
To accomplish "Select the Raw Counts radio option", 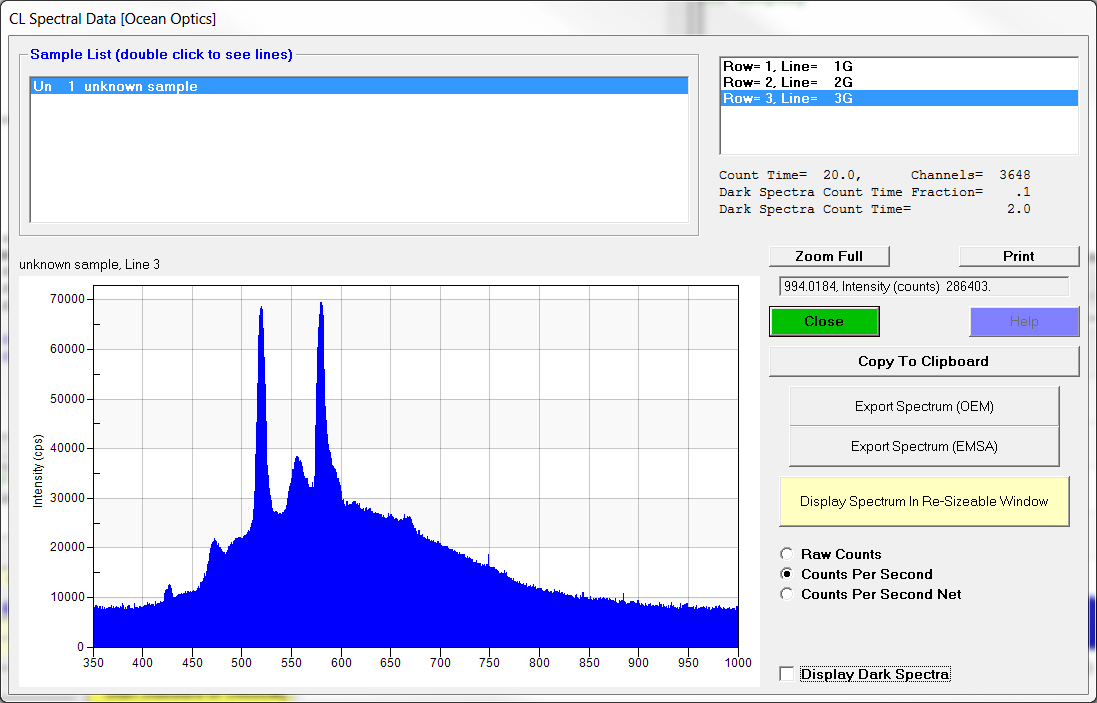I will (787, 554).
